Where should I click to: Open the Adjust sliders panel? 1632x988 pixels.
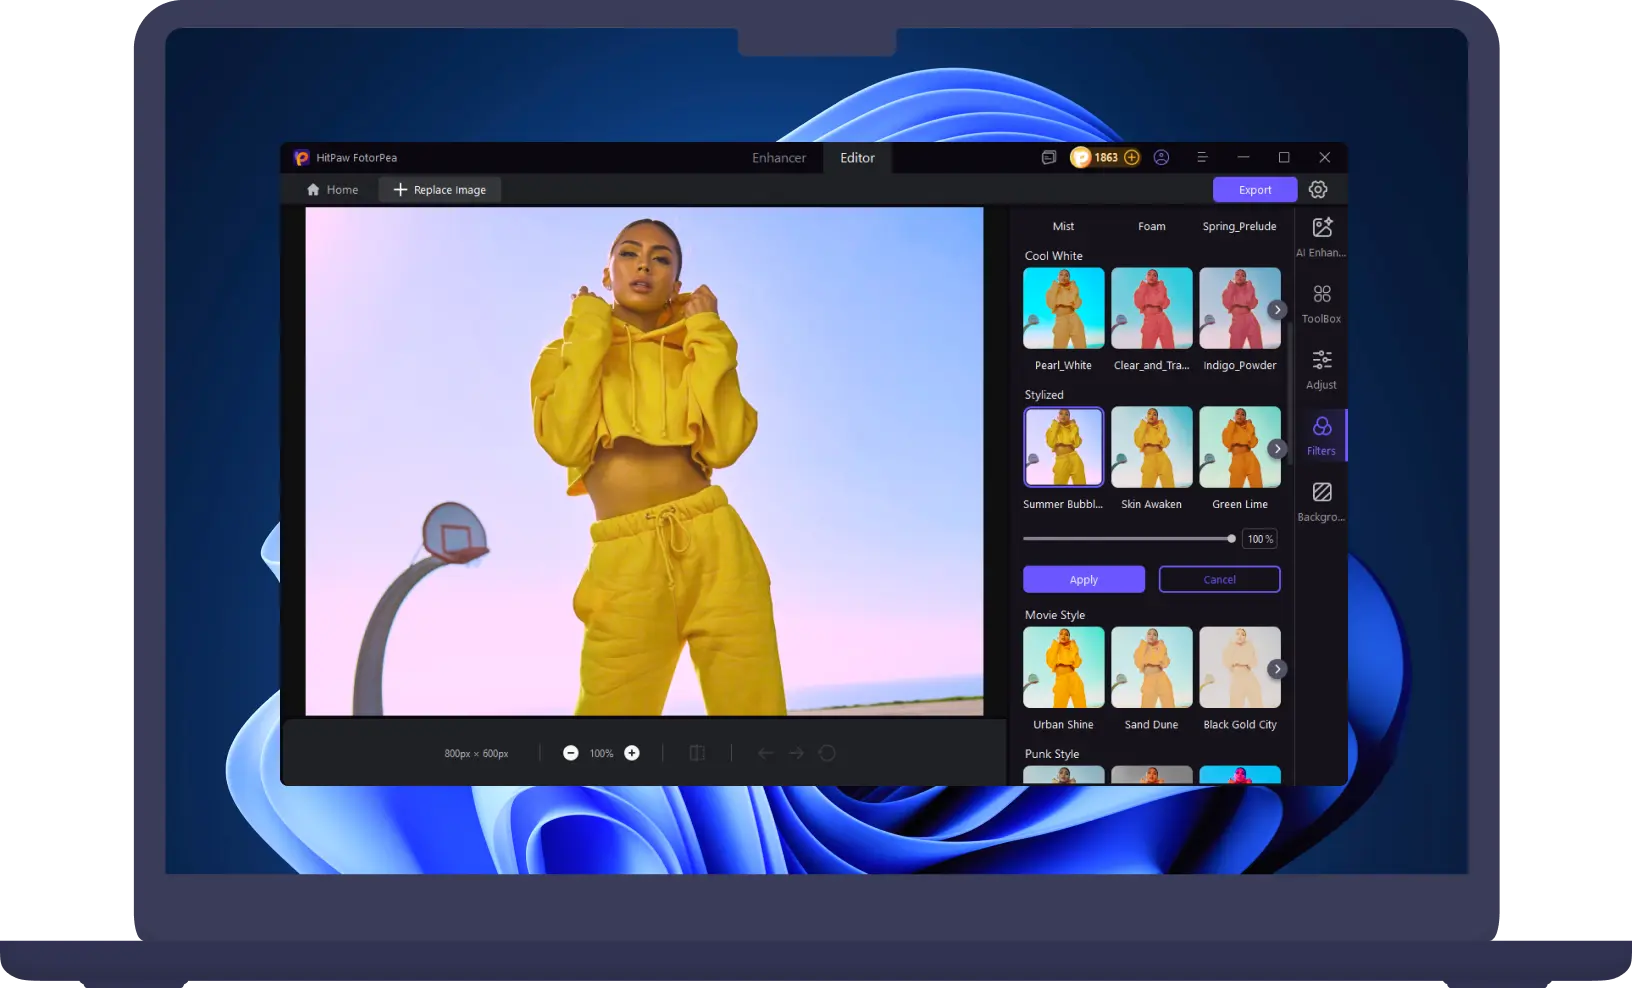tap(1321, 369)
